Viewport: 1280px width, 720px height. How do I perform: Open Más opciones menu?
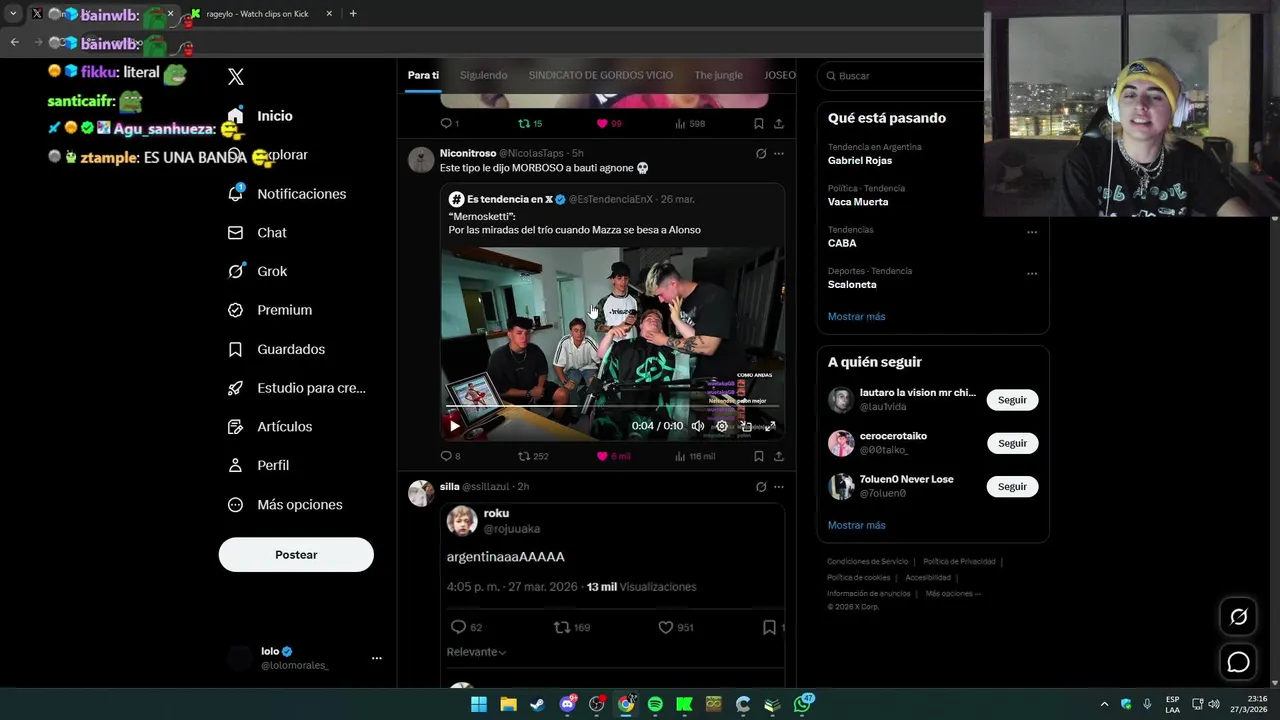[x=285, y=505]
